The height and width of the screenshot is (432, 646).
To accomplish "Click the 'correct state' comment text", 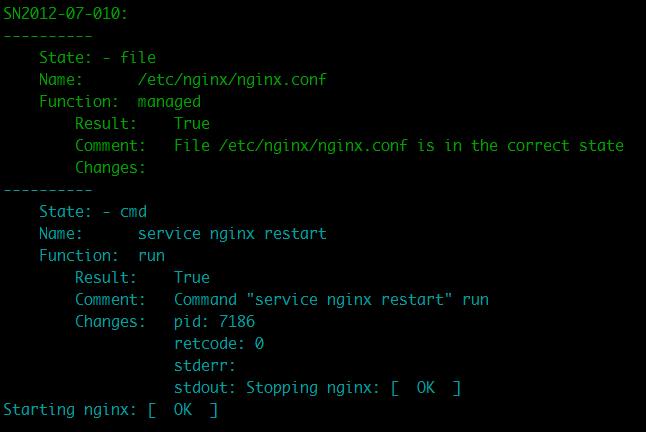I will coord(565,146).
